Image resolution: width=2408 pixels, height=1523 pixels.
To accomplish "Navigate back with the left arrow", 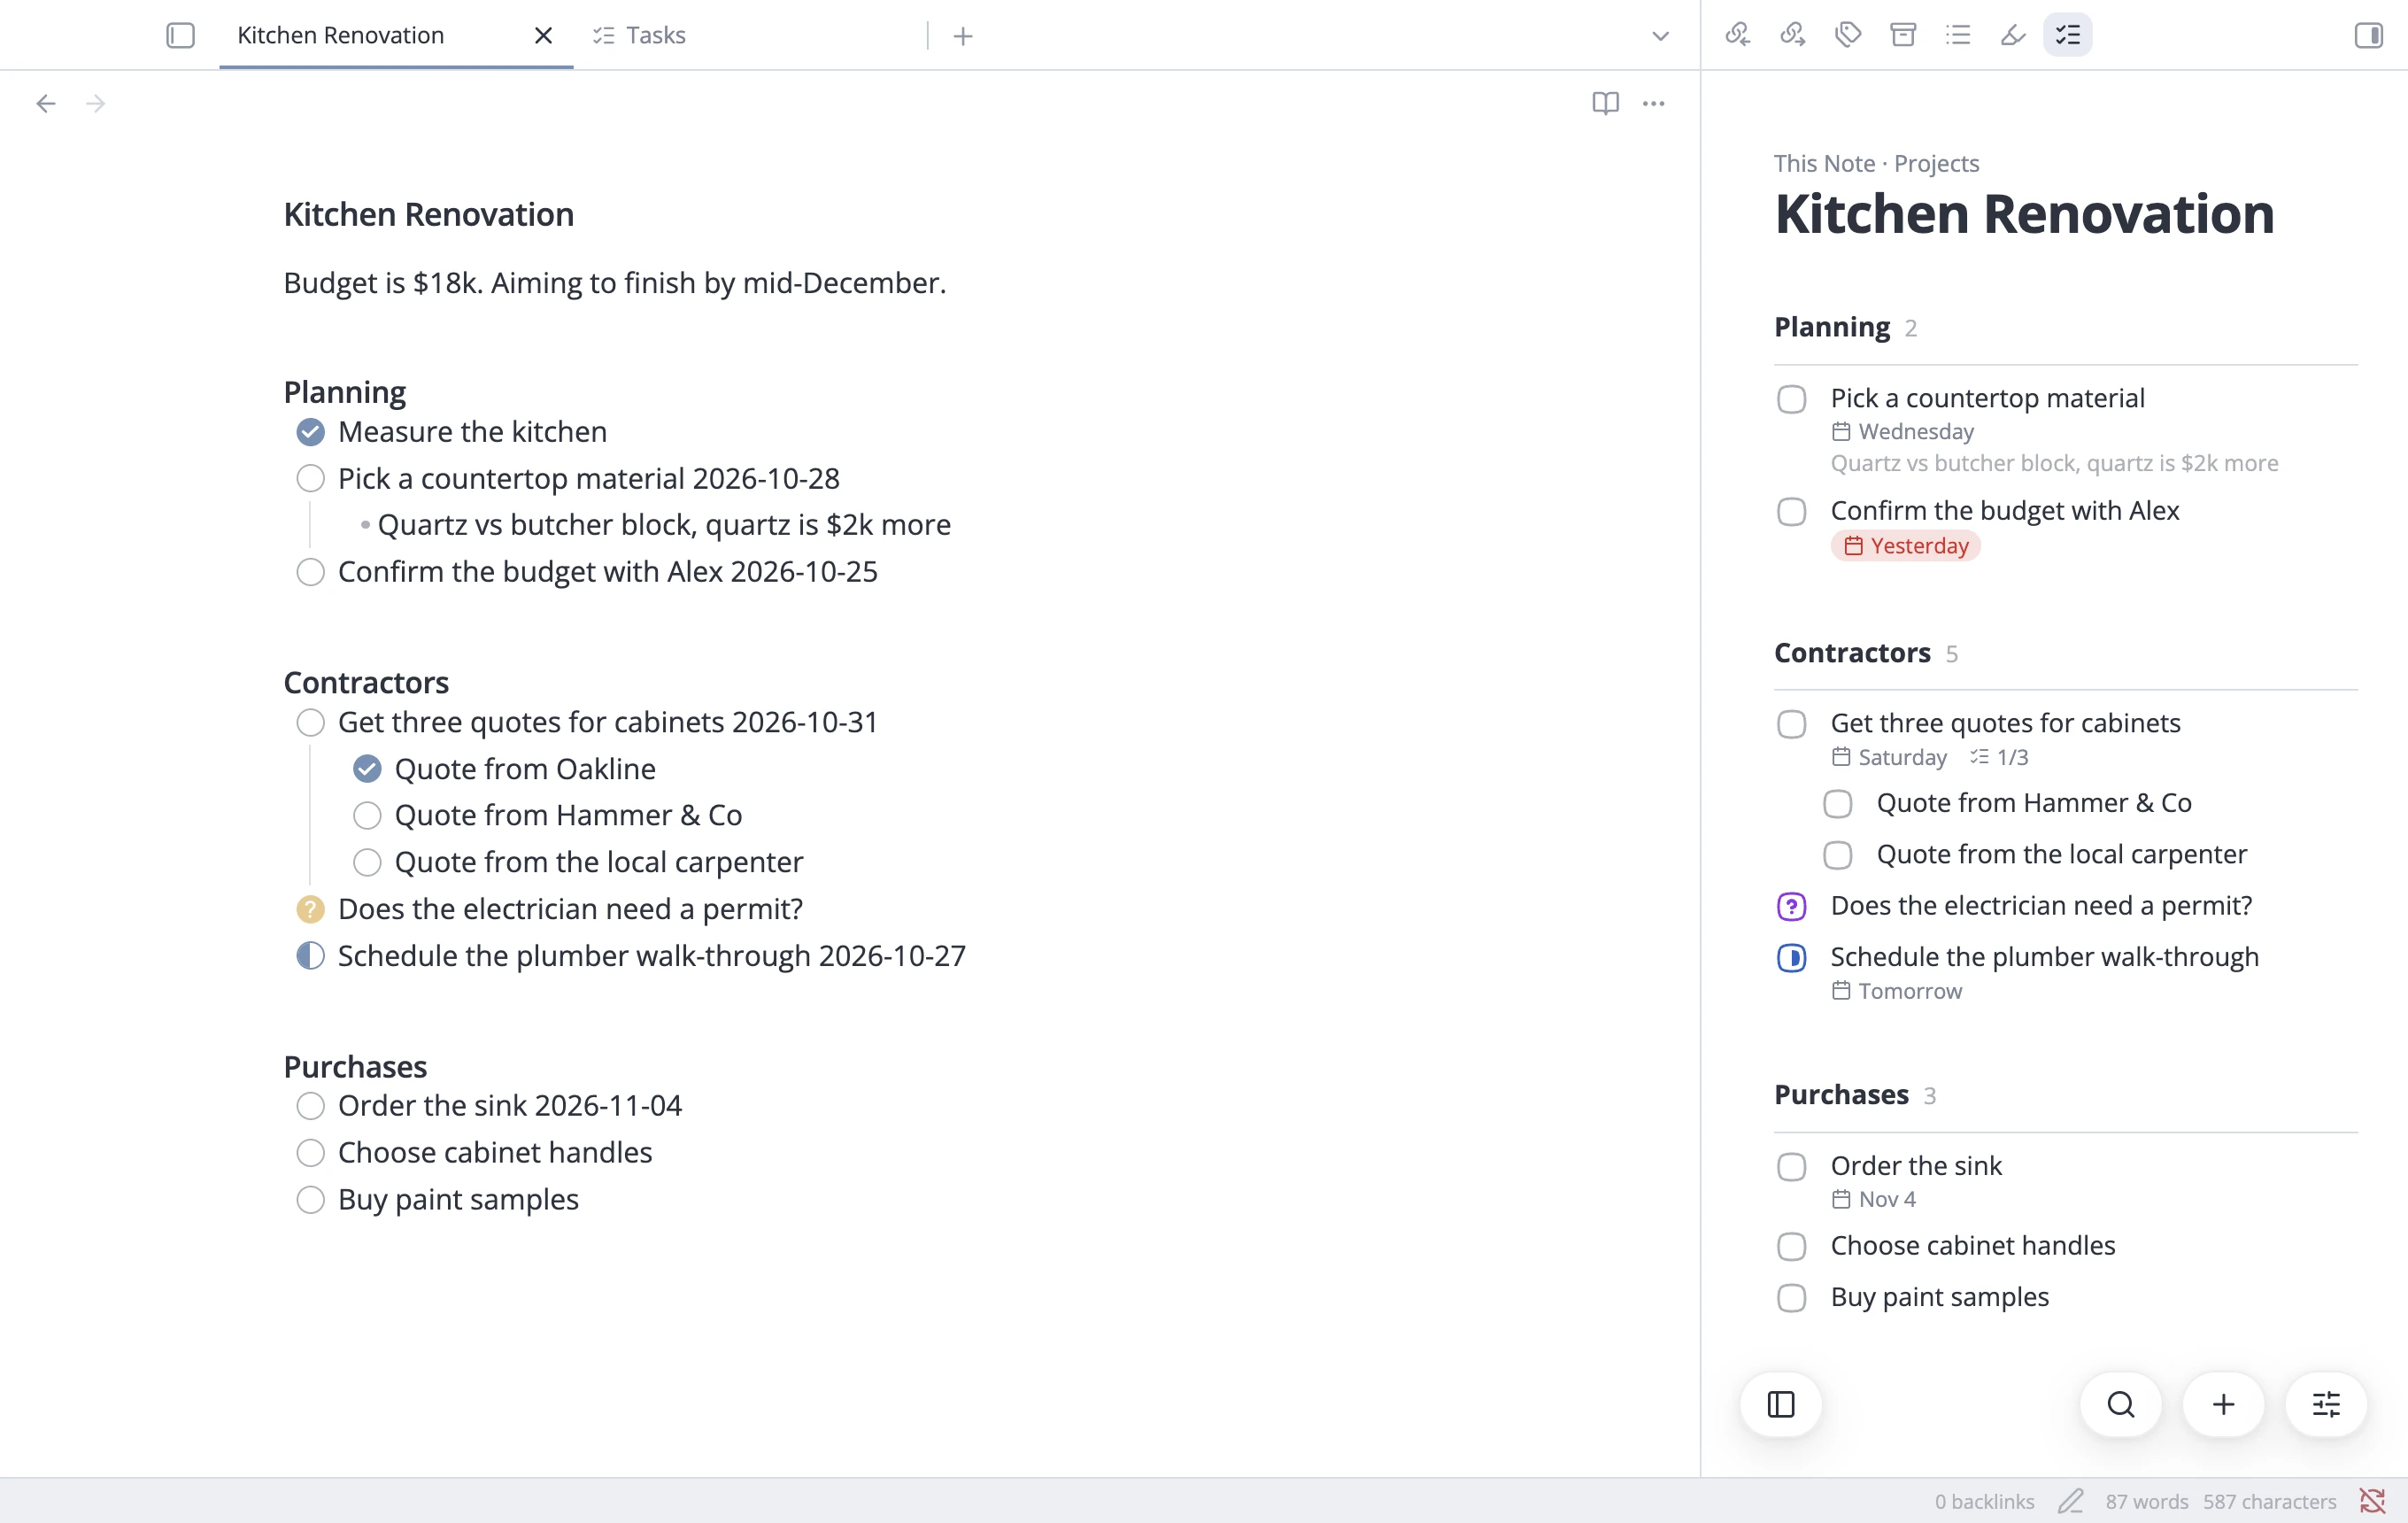I will 46,103.
